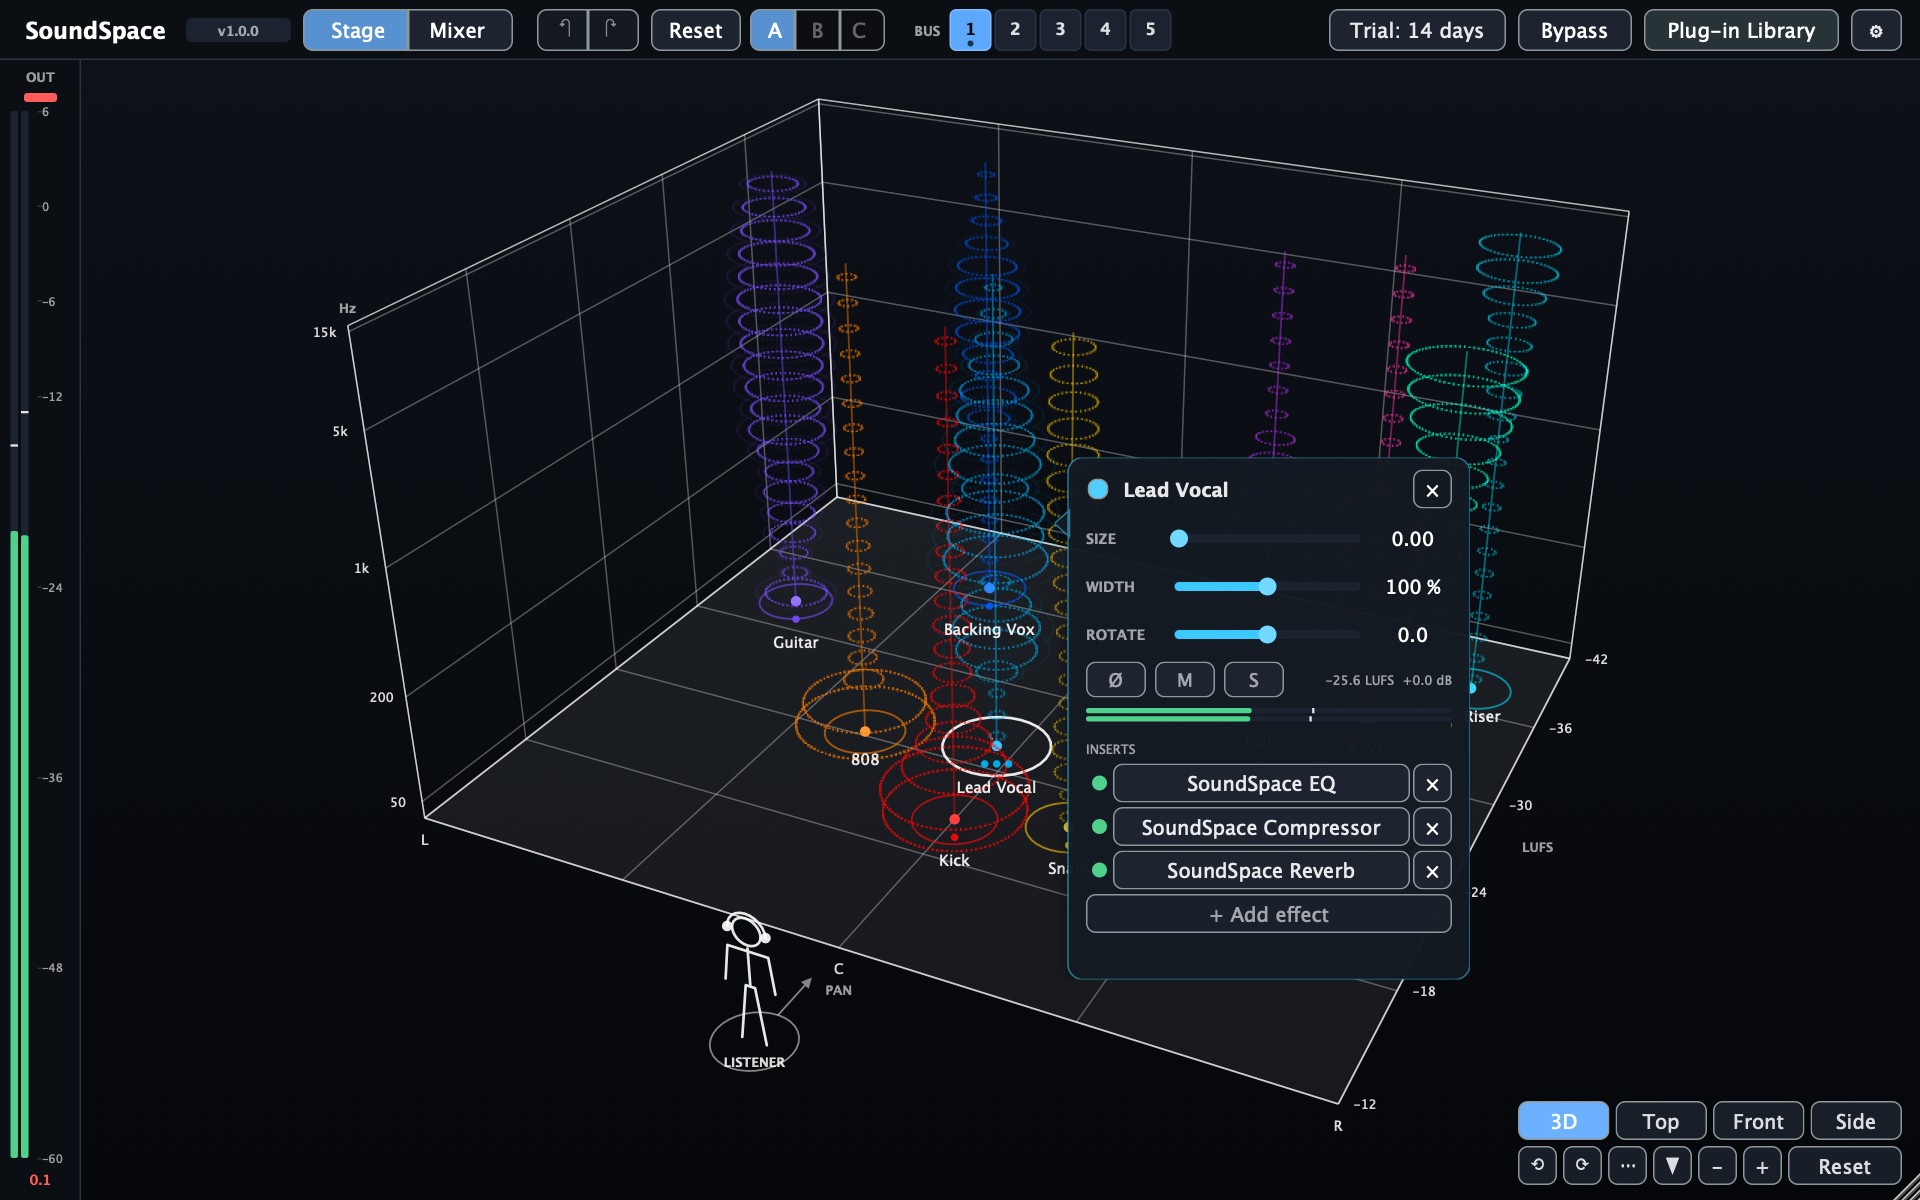Rotate view clockwise
Image resolution: width=1920 pixels, height=1200 pixels.
click(x=1582, y=1165)
